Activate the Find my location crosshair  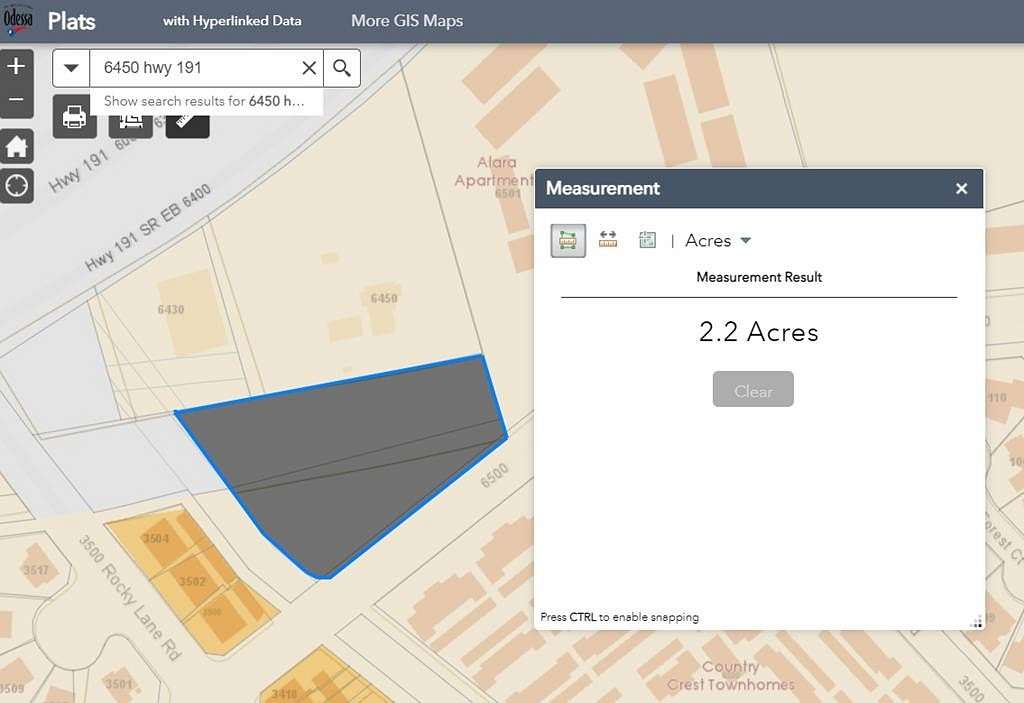pos(16,186)
